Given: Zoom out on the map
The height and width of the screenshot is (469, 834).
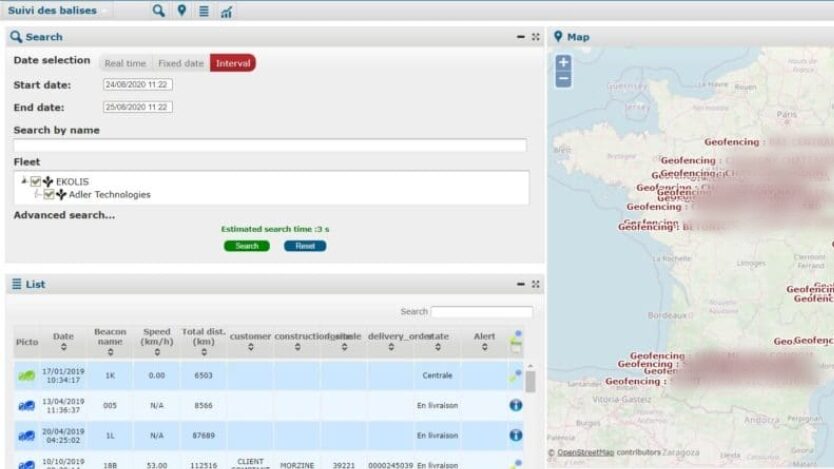Looking at the screenshot, I should pyautogui.click(x=563, y=79).
